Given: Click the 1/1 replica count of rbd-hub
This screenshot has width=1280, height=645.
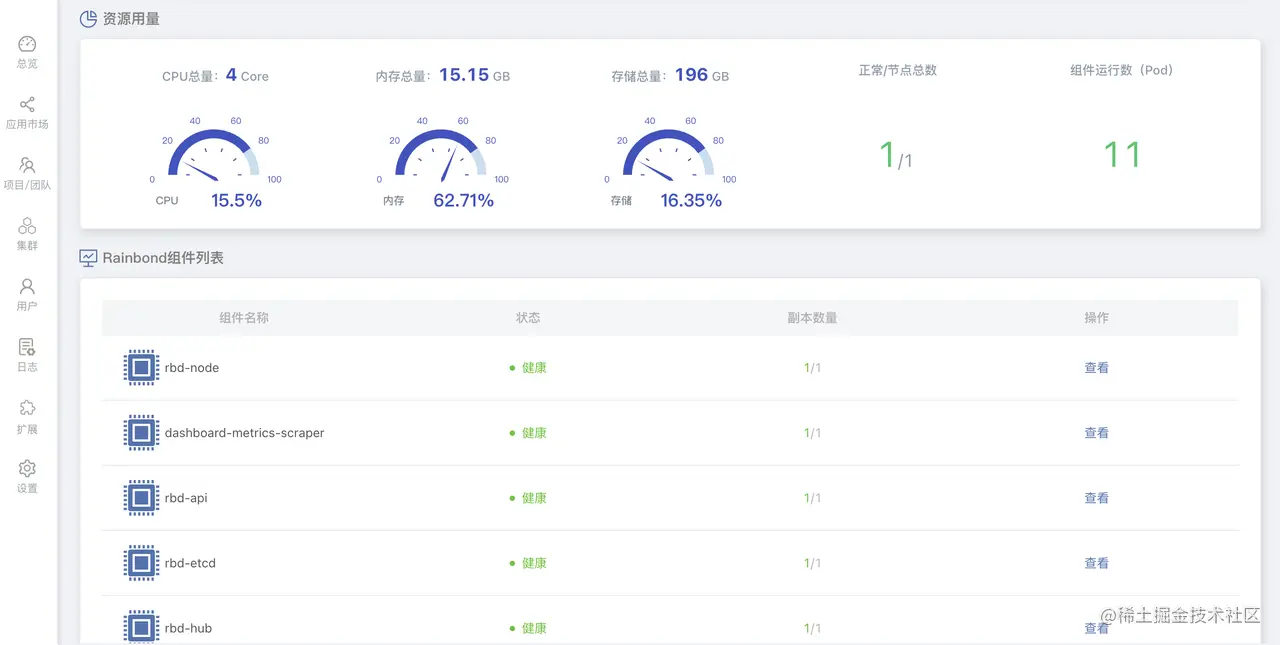Looking at the screenshot, I should tap(812, 628).
